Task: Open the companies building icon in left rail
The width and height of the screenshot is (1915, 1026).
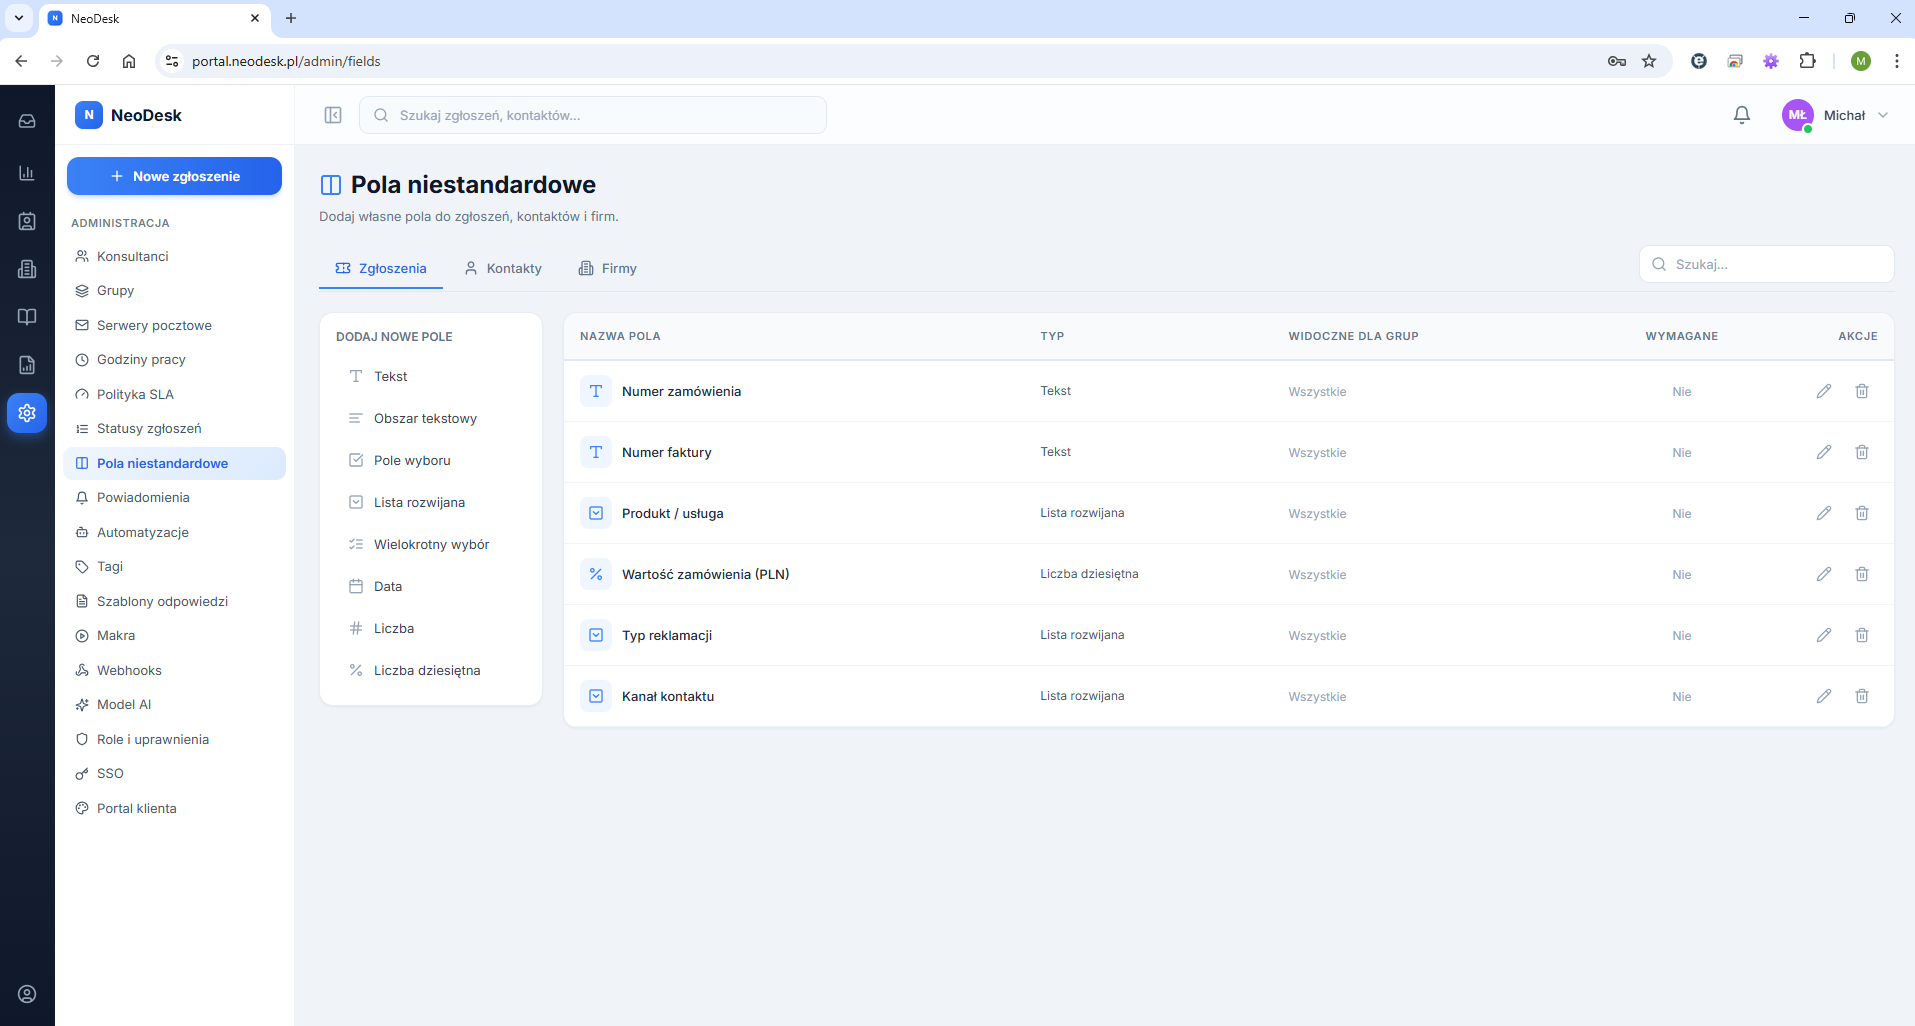Action: [x=27, y=269]
